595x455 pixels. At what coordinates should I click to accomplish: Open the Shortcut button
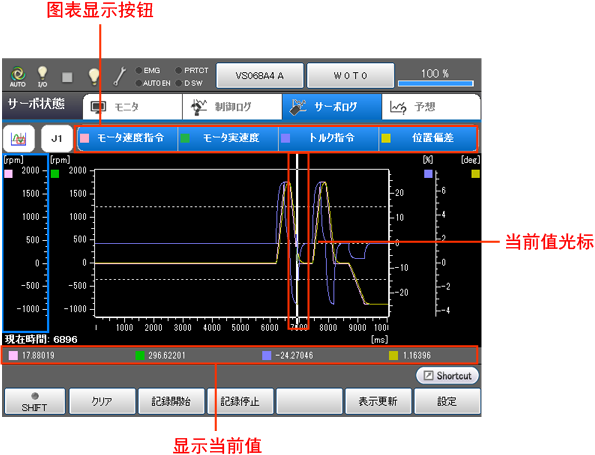coord(447,376)
